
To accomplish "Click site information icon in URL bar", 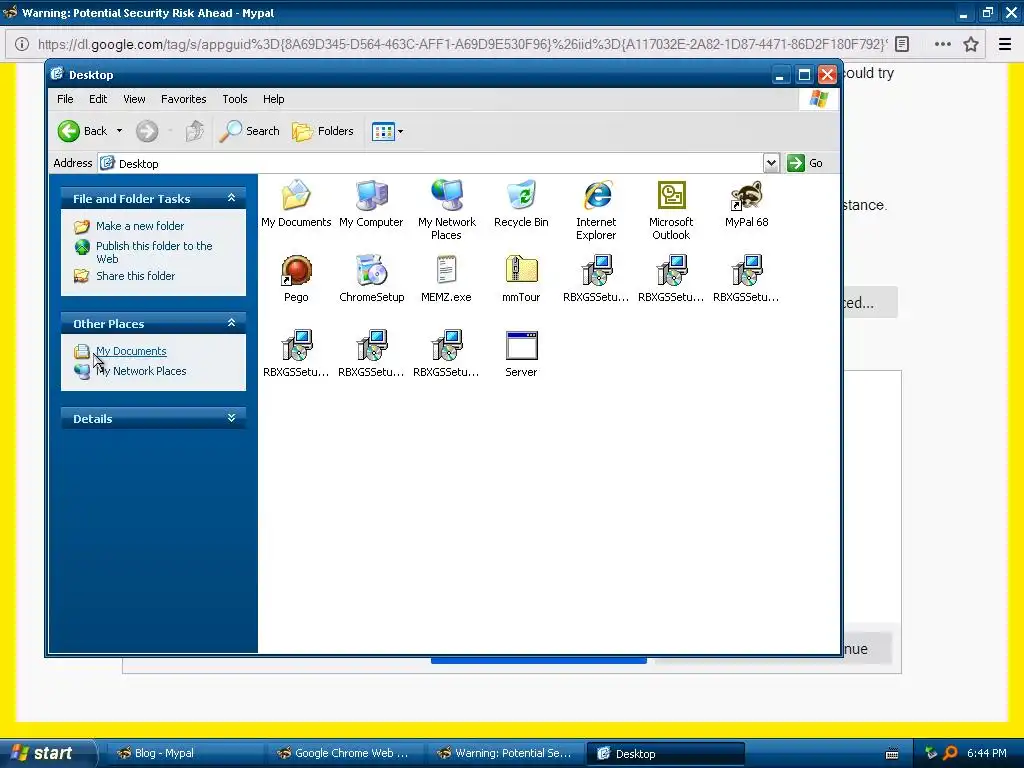I will coord(22,44).
